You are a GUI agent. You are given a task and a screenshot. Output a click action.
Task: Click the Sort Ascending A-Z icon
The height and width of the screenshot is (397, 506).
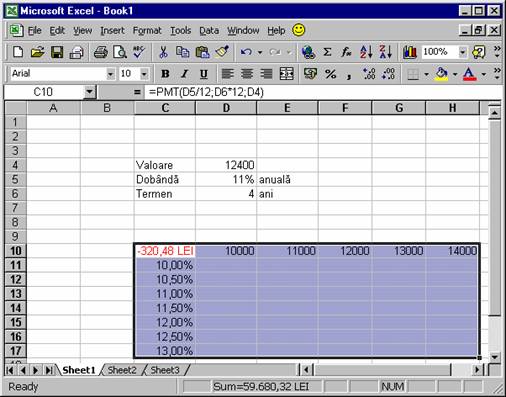click(366, 52)
